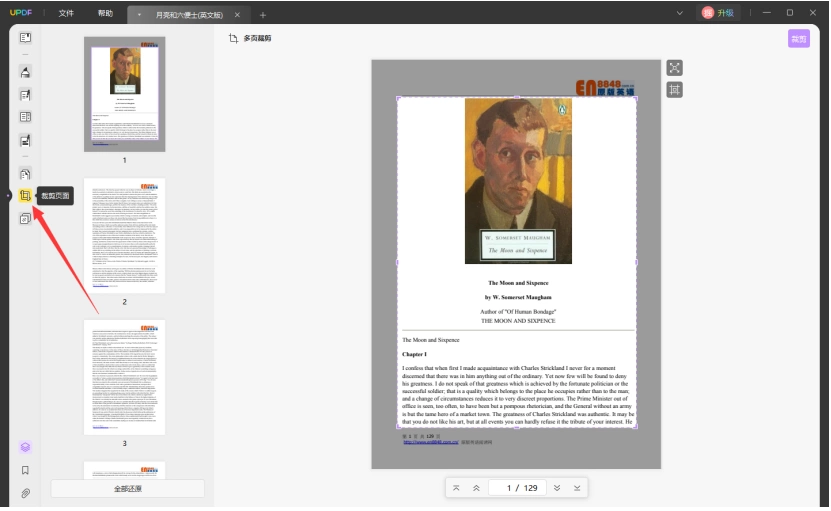
Task: Click the 全部还原 button
Action: click(128, 489)
